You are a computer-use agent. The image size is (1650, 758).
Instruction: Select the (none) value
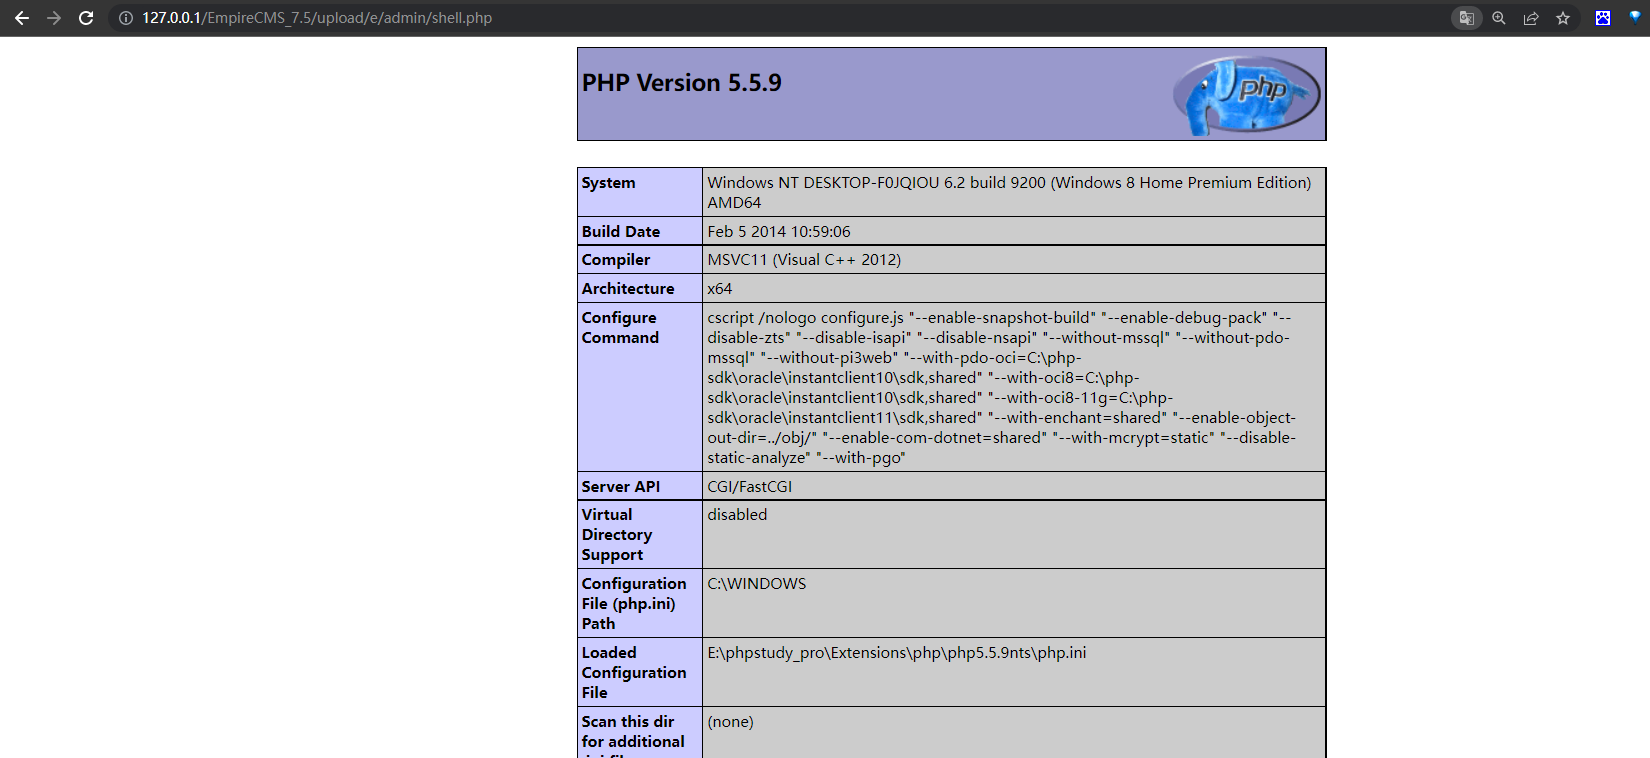(730, 722)
